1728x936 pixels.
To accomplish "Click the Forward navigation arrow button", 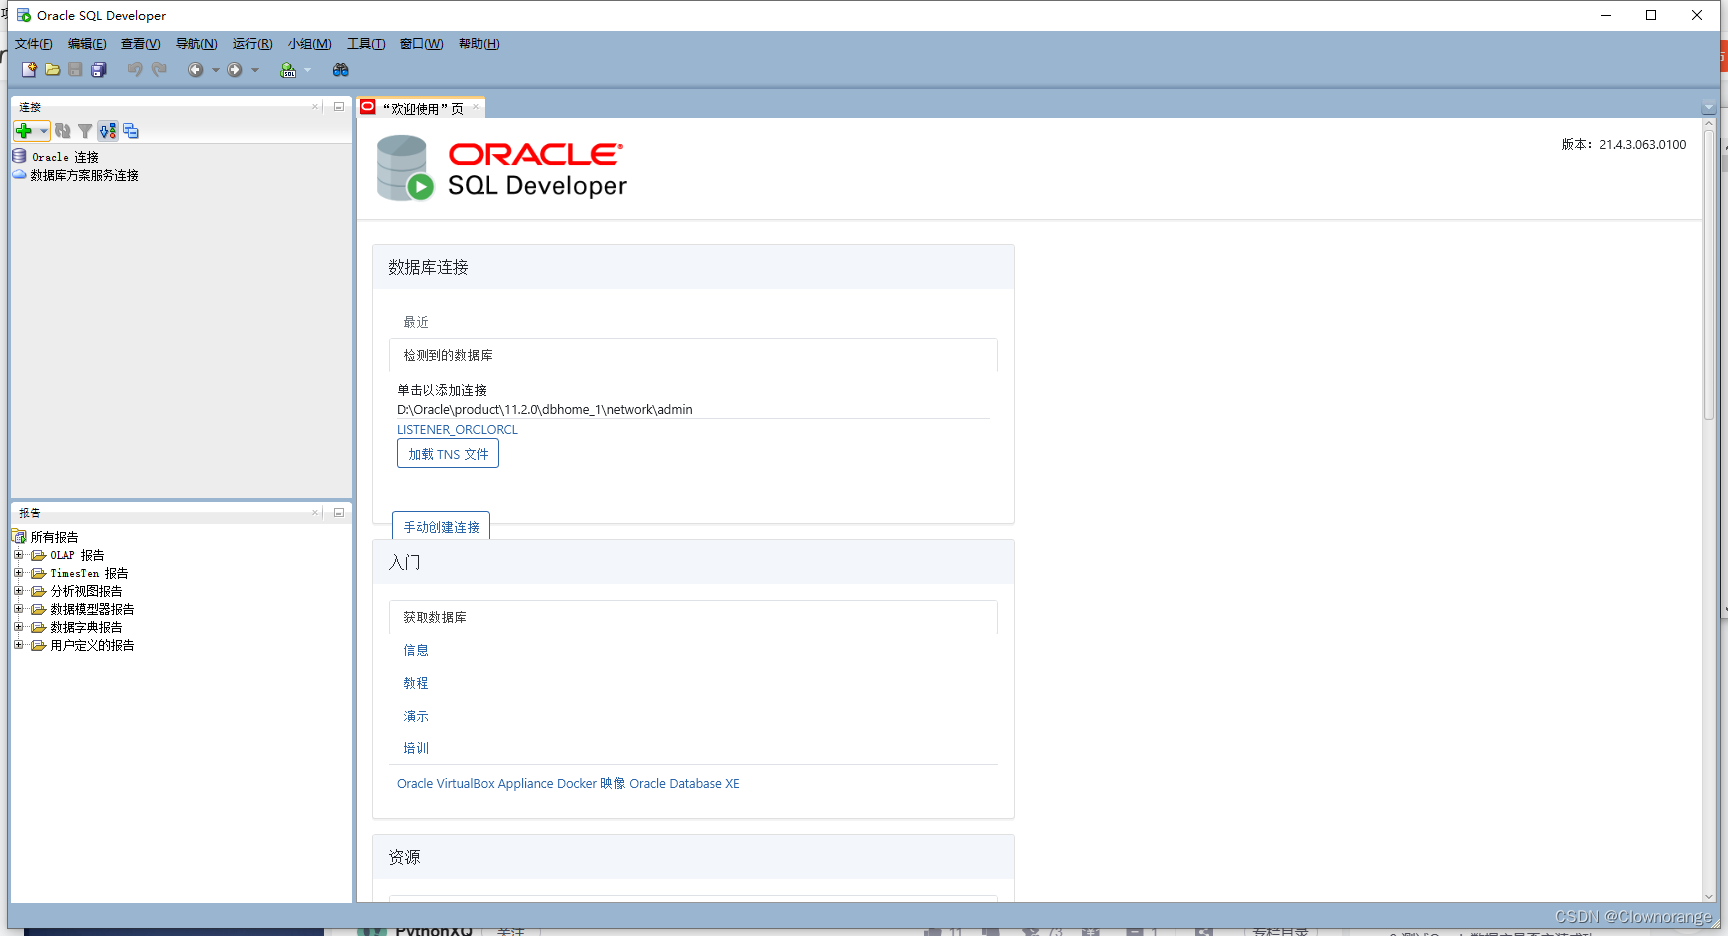I will 235,70.
